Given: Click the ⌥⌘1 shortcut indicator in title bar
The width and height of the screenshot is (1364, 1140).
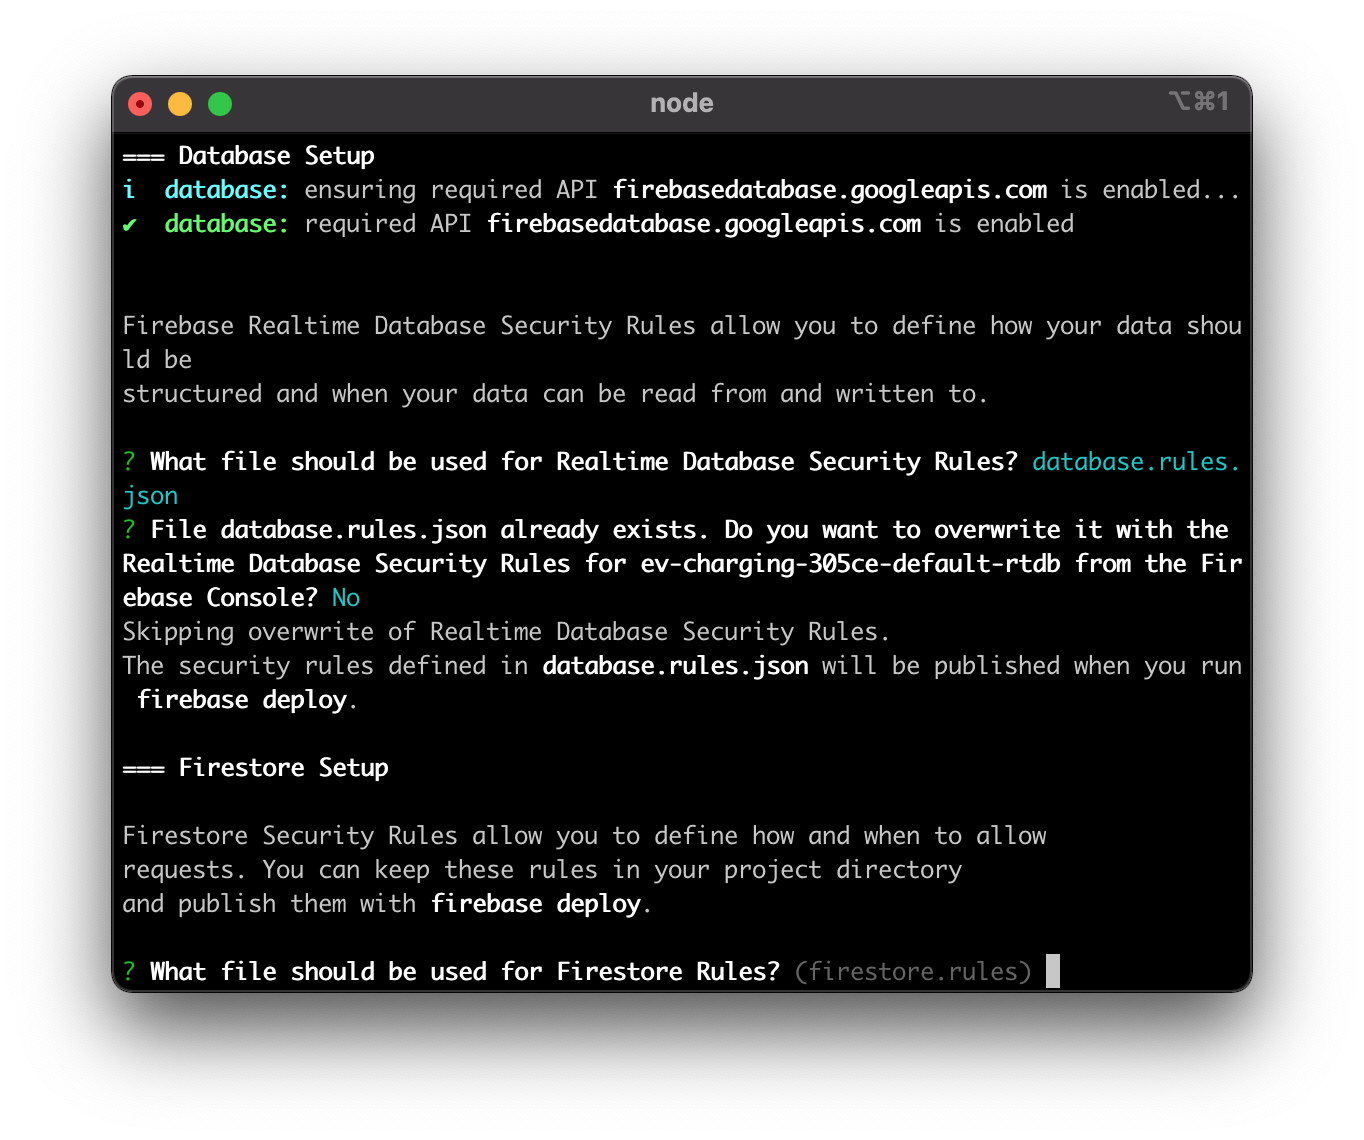Looking at the screenshot, I should pyautogui.click(x=1198, y=101).
